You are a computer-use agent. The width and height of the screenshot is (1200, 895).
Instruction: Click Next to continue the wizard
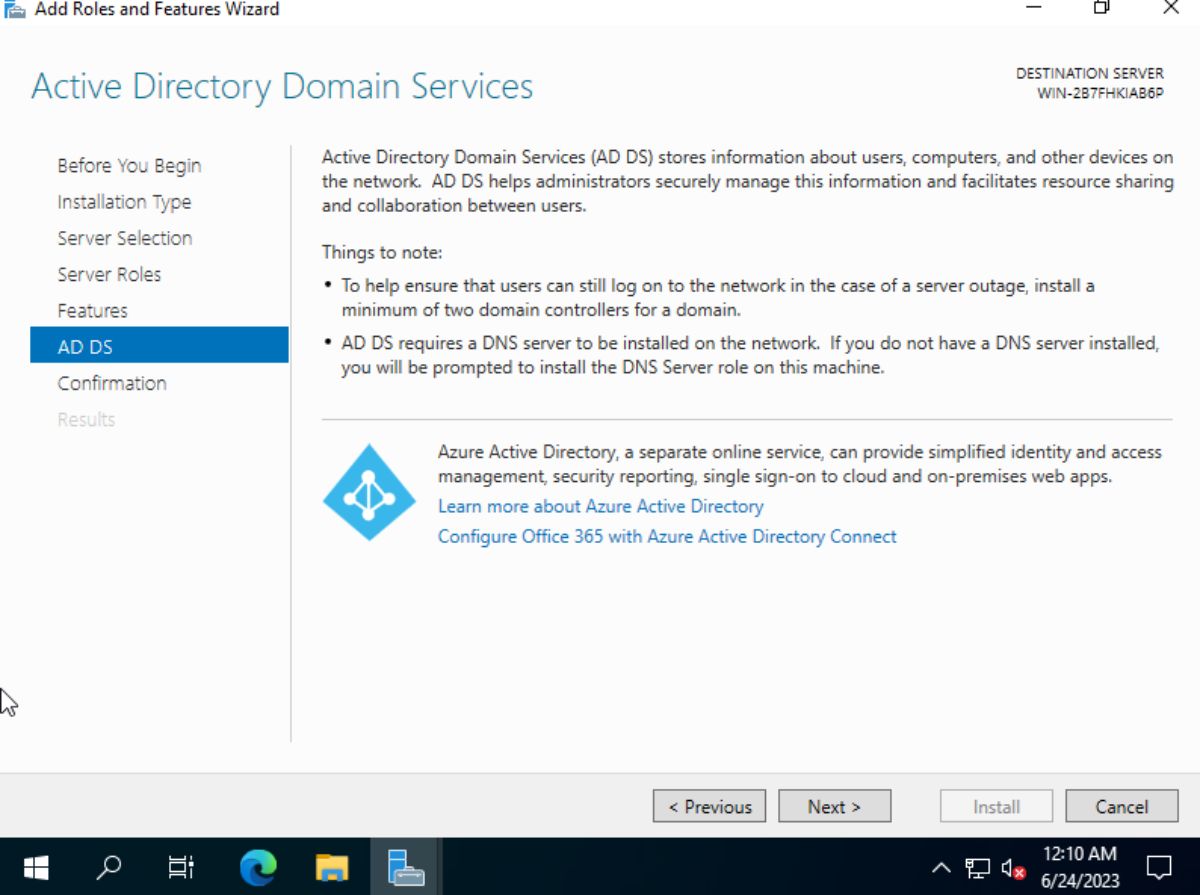pyautogui.click(x=834, y=806)
